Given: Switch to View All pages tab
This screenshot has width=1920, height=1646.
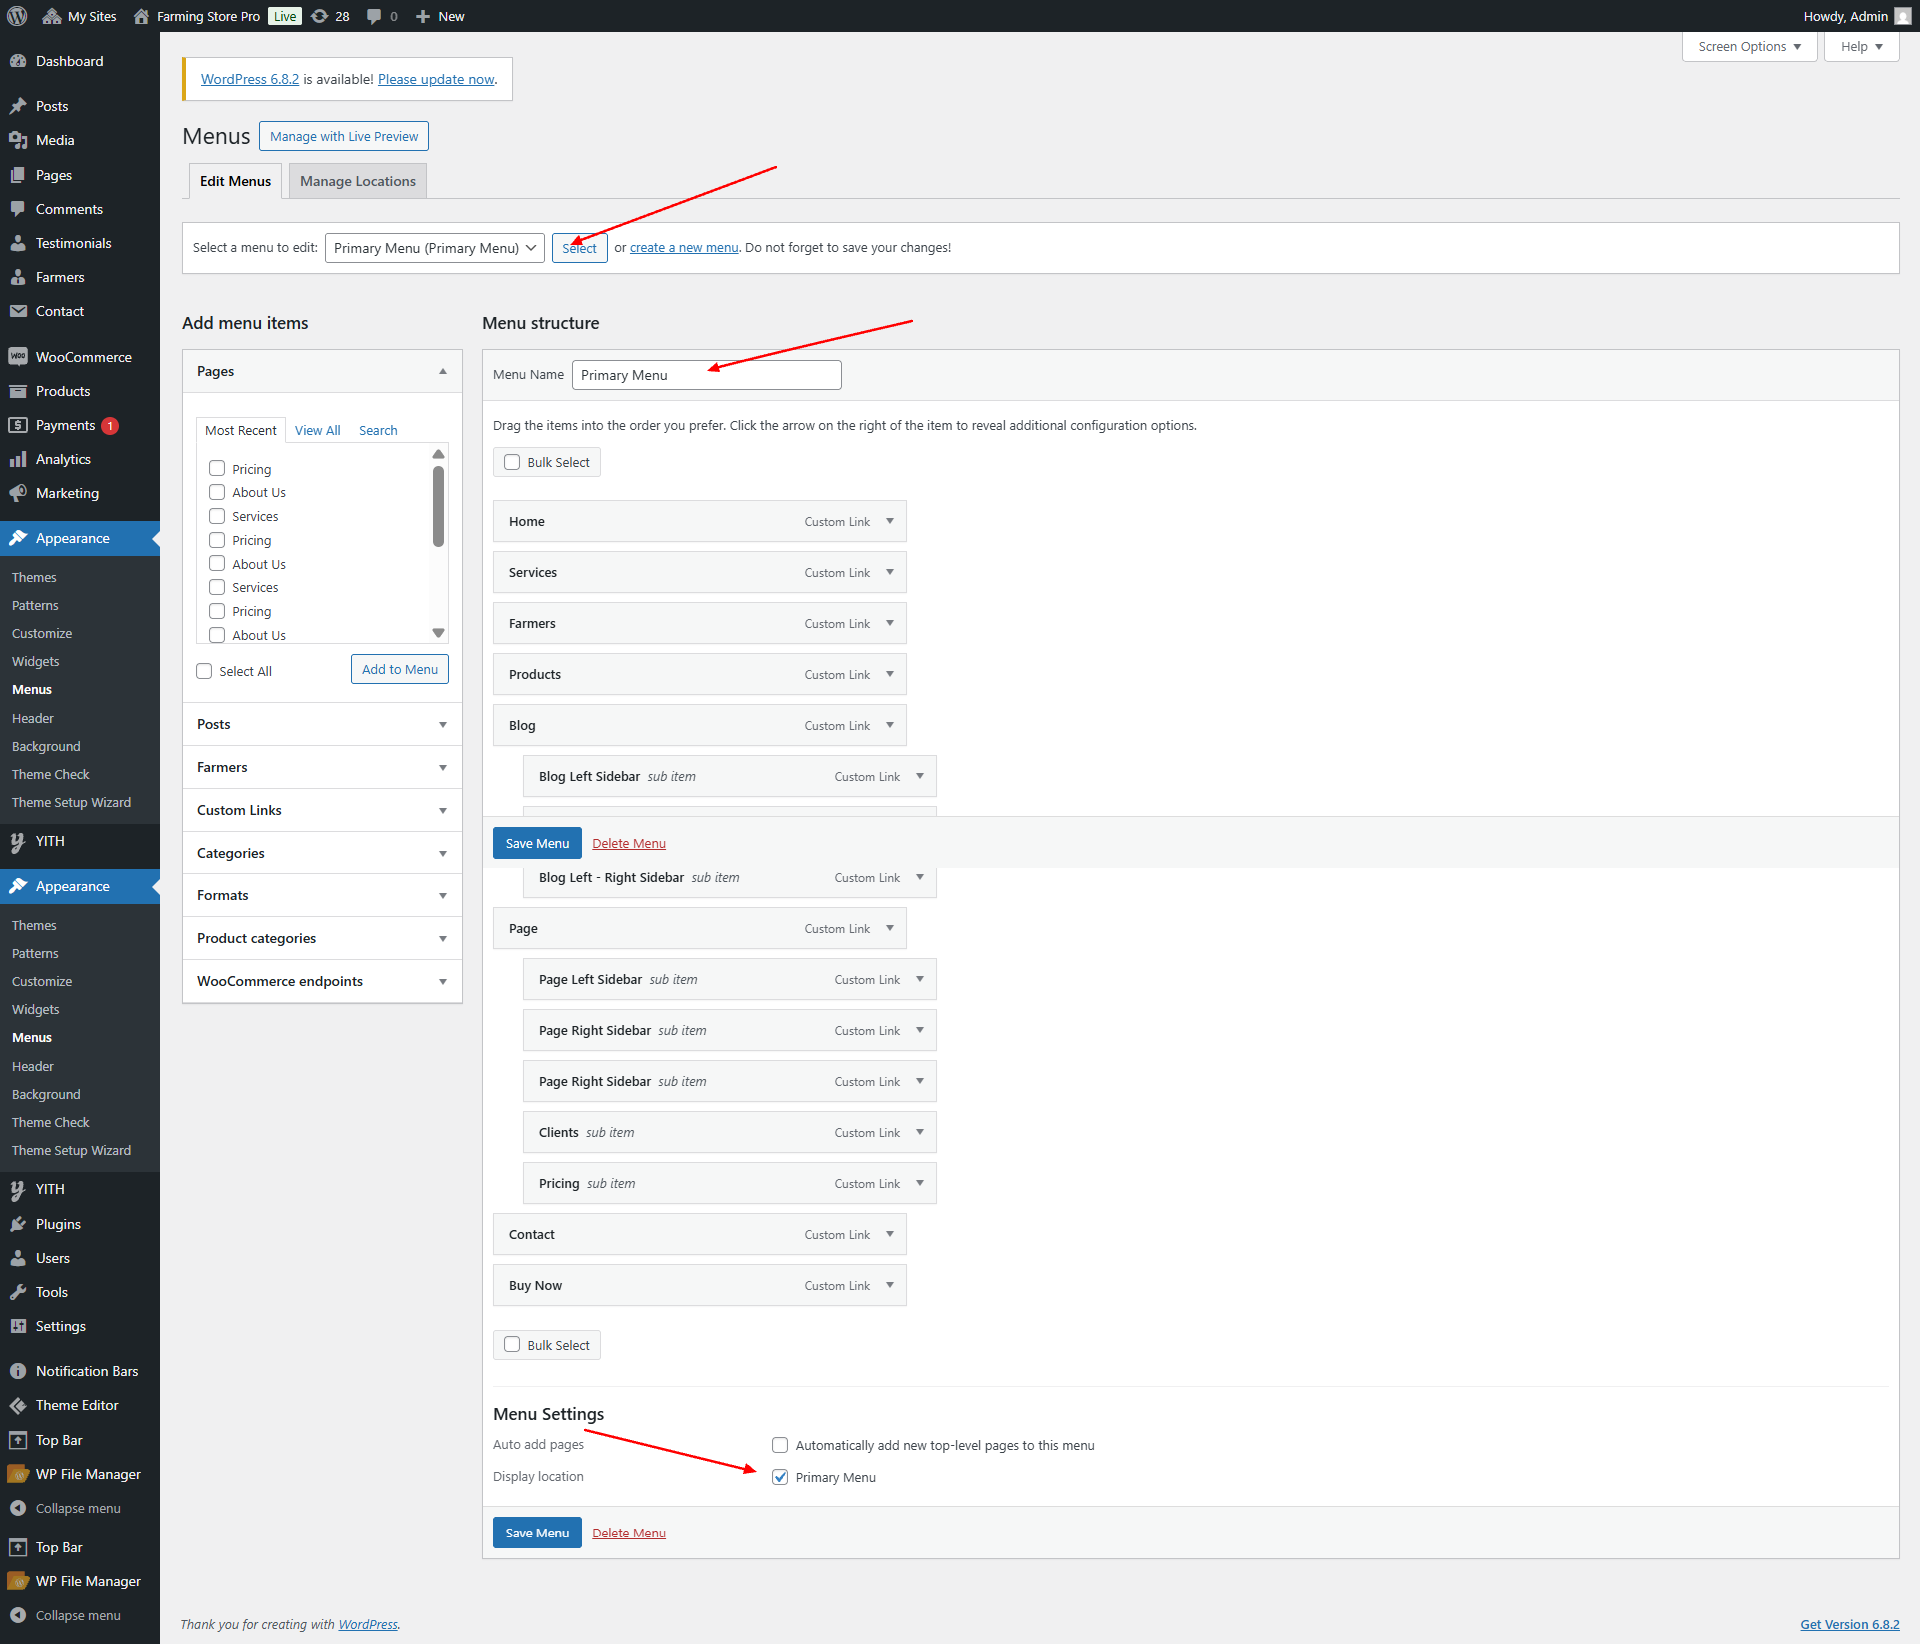Looking at the screenshot, I should click(317, 430).
